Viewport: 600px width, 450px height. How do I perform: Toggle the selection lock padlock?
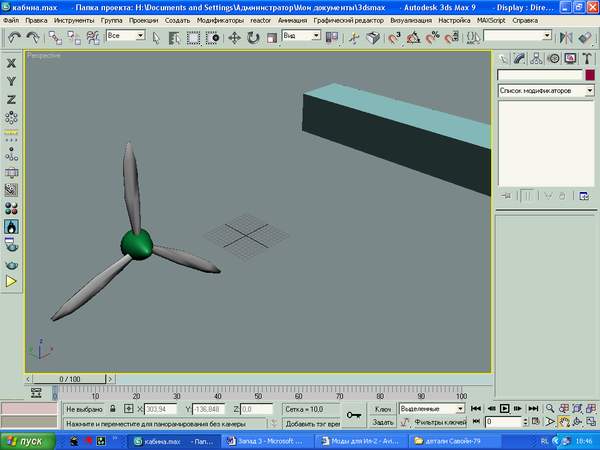112,409
